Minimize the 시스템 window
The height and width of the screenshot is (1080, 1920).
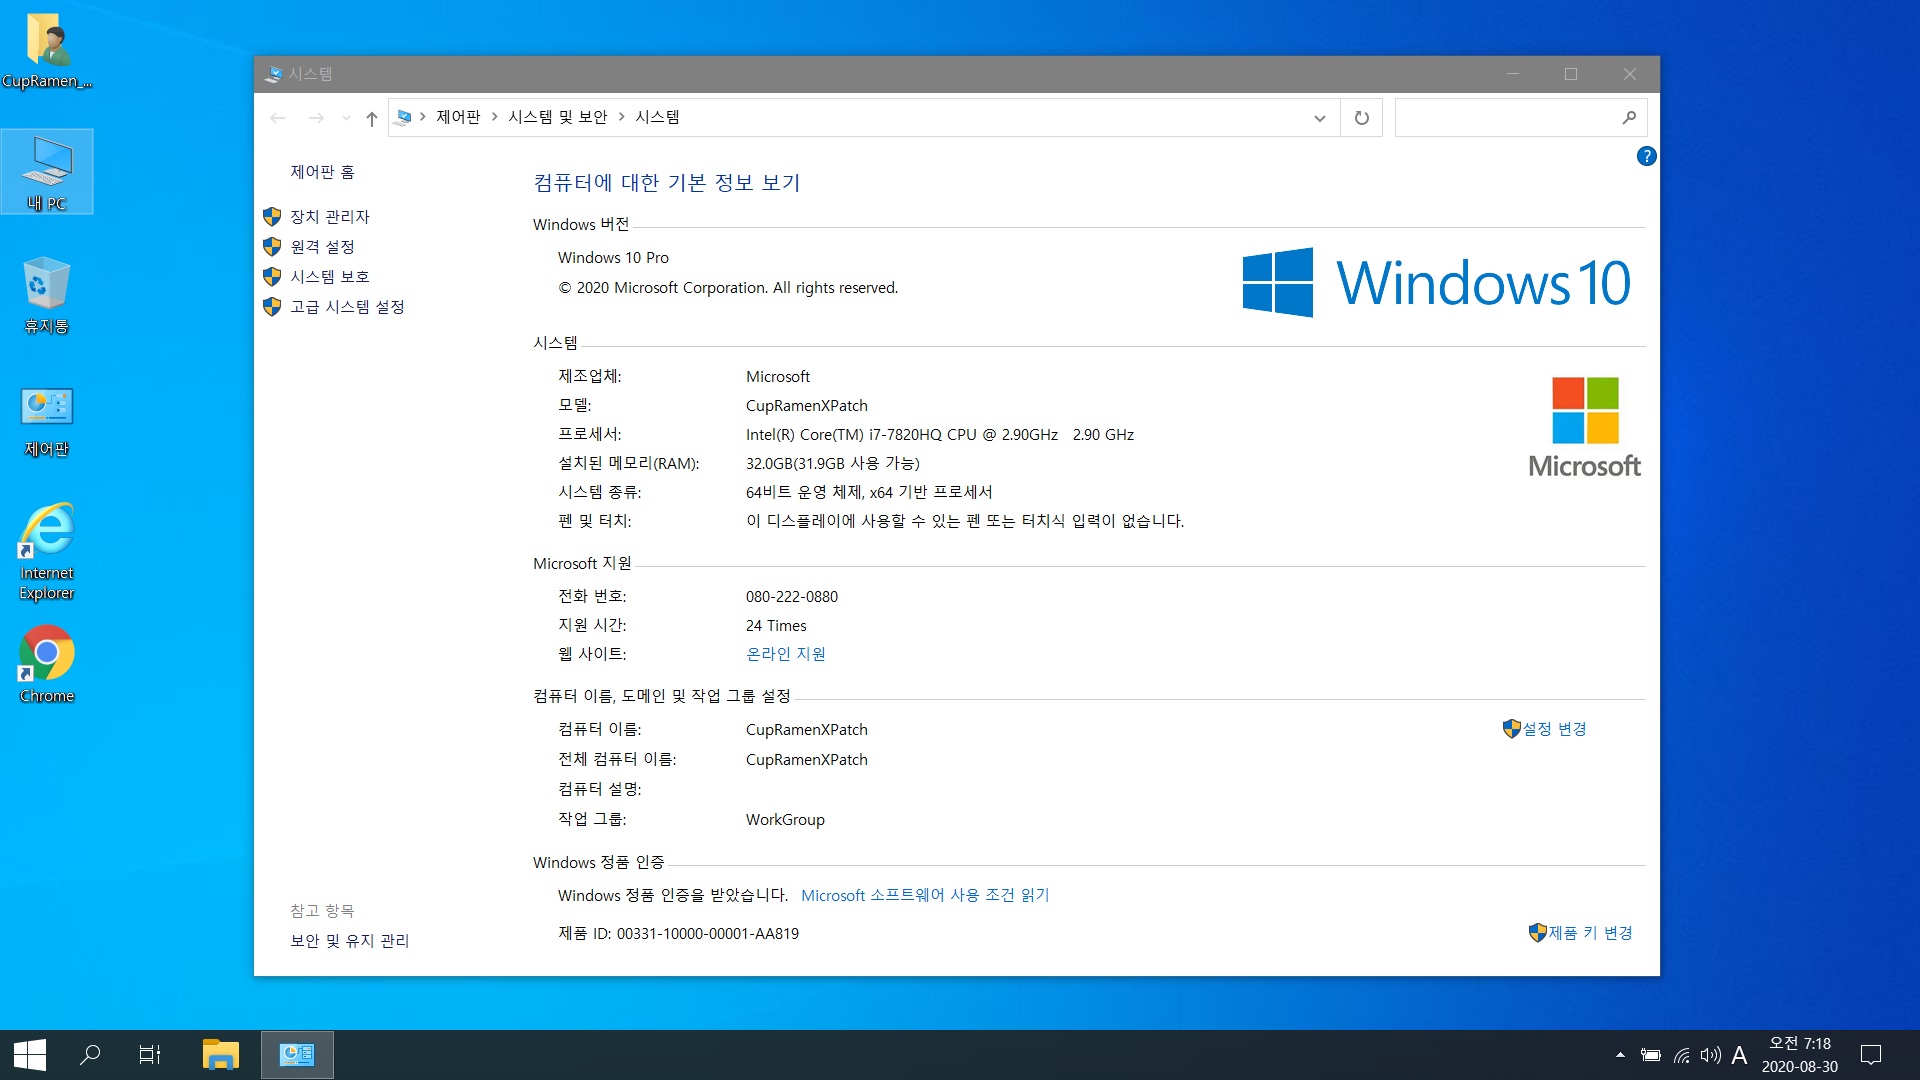(x=1513, y=74)
